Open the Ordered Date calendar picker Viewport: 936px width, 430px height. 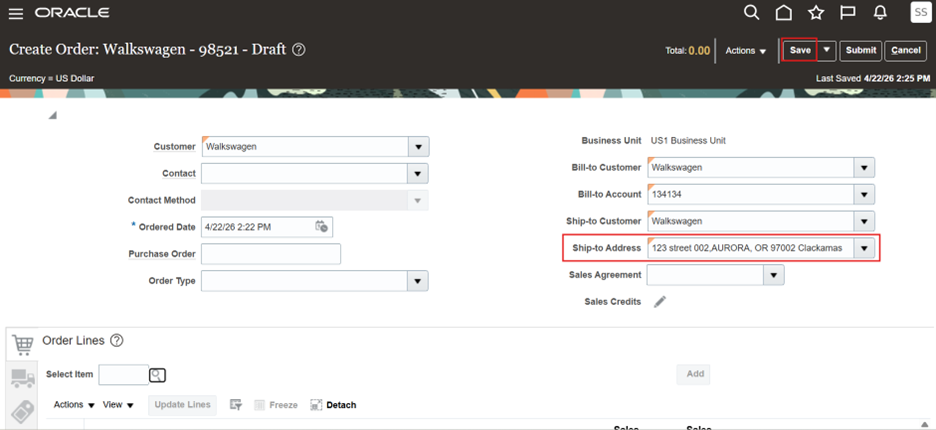321,226
